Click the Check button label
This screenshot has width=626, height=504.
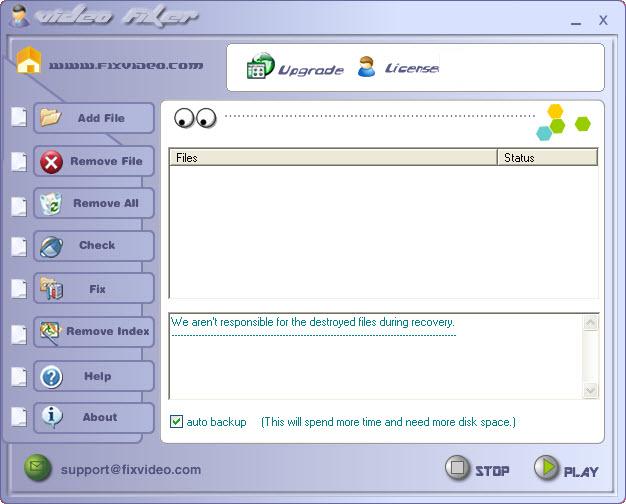[97, 245]
